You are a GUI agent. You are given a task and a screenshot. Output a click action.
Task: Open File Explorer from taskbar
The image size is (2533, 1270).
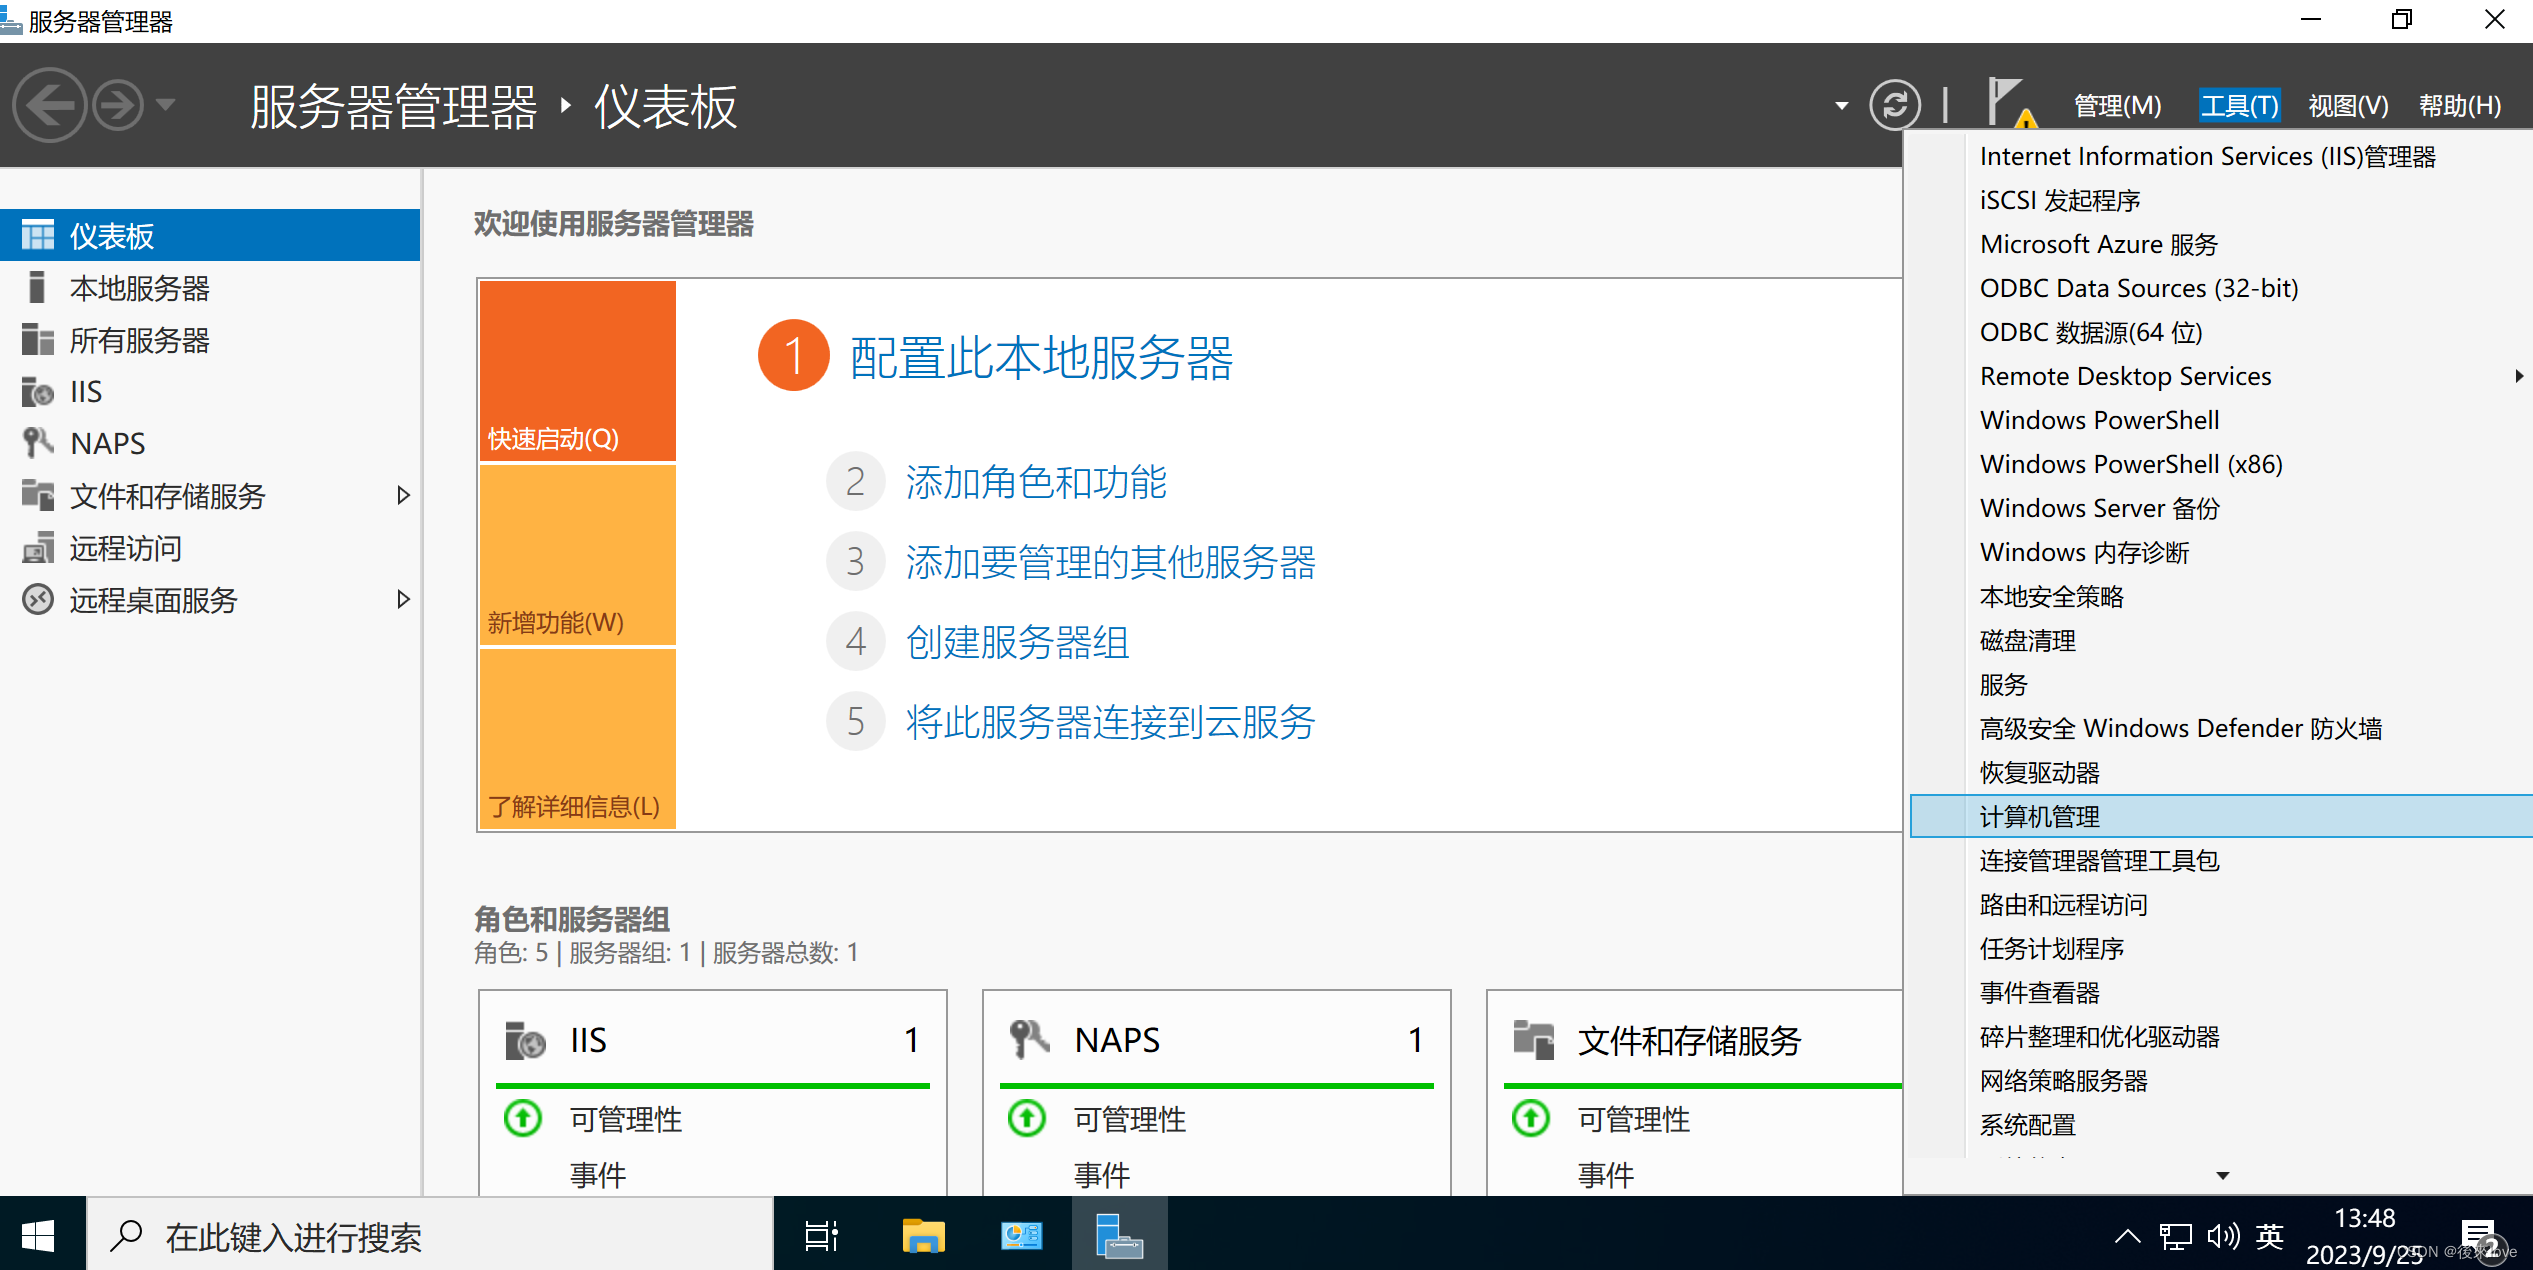922,1237
